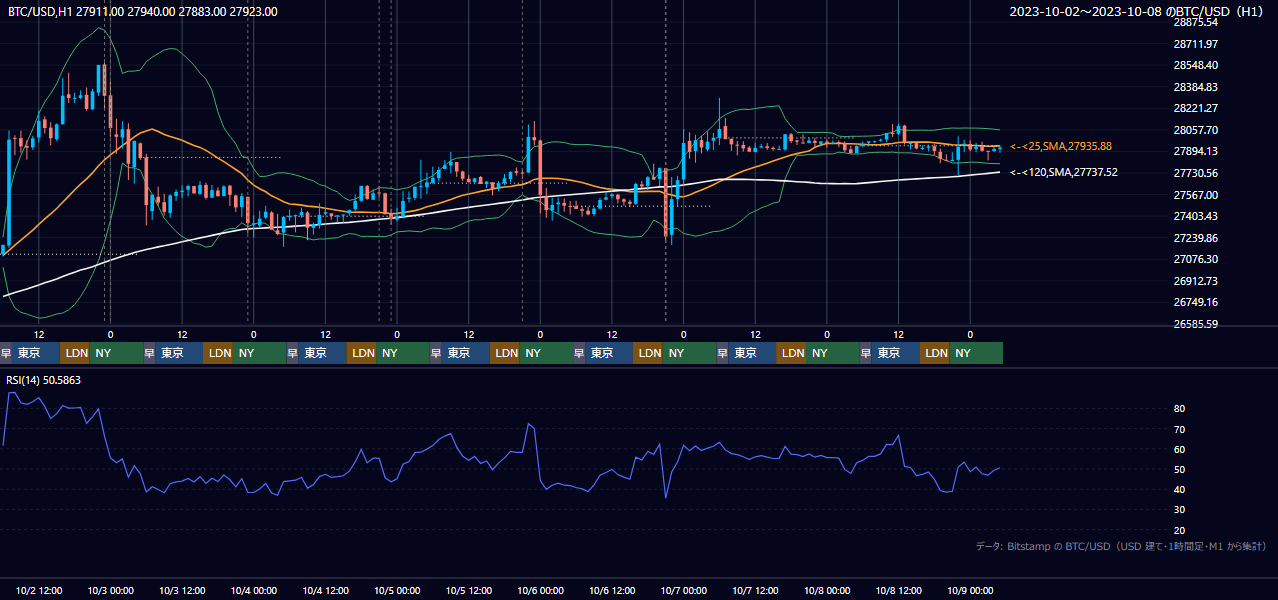
Task: Click price axis label 27730.56
Action: [x=1196, y=173]
